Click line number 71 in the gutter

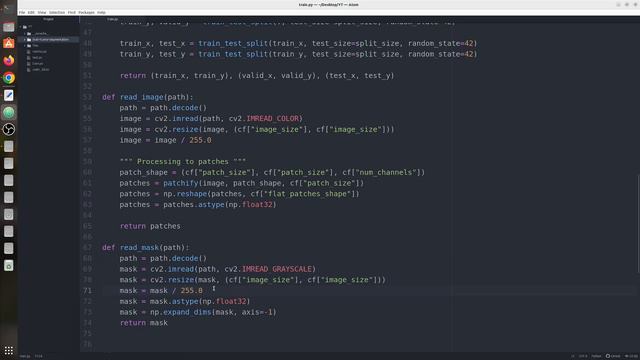[x=87, y=291]
